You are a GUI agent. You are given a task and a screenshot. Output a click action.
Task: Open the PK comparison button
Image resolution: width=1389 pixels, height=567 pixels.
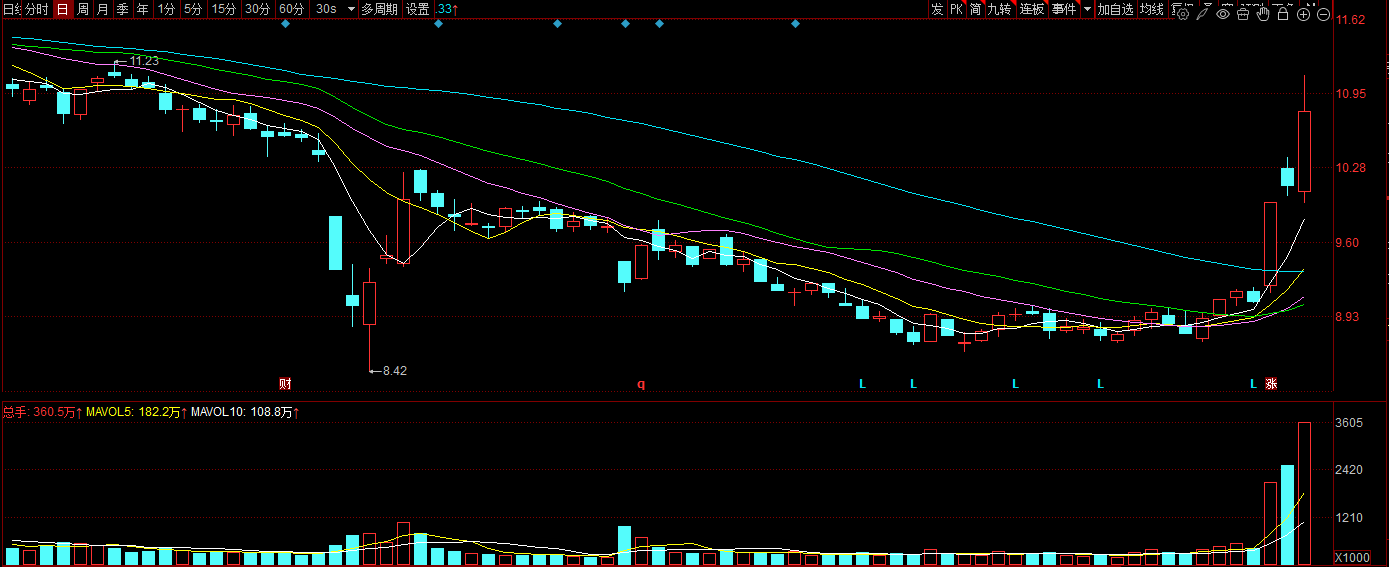click(x=956, y=9)
